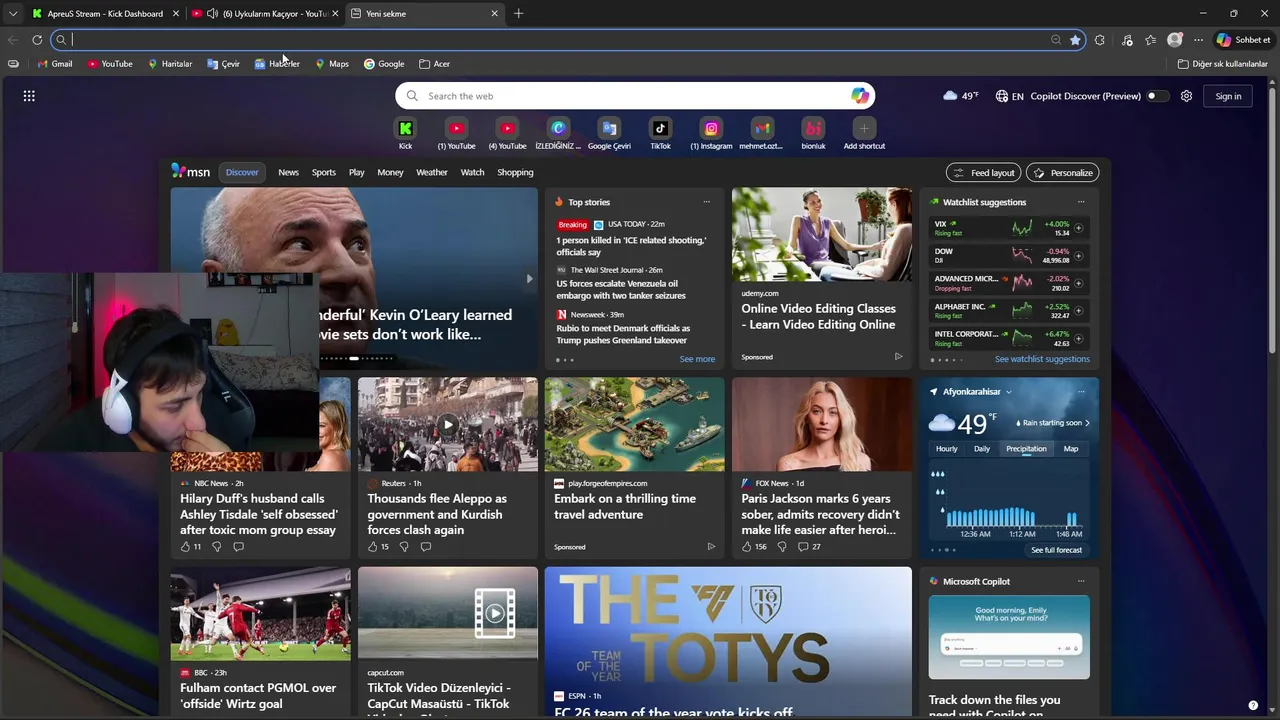
Task: Open the help question mark icon
Action: tap(1253, 705)
